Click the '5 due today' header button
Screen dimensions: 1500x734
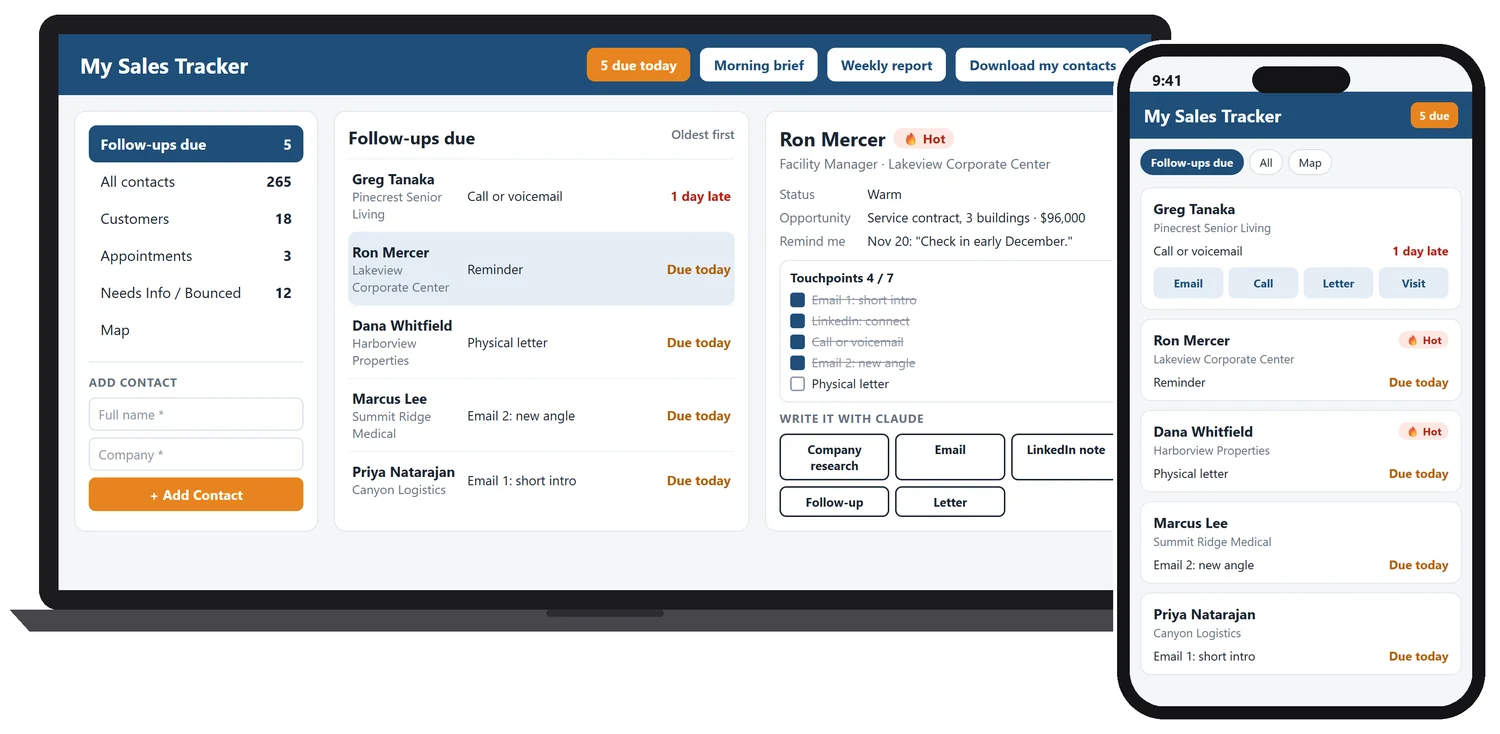(638, 65)
